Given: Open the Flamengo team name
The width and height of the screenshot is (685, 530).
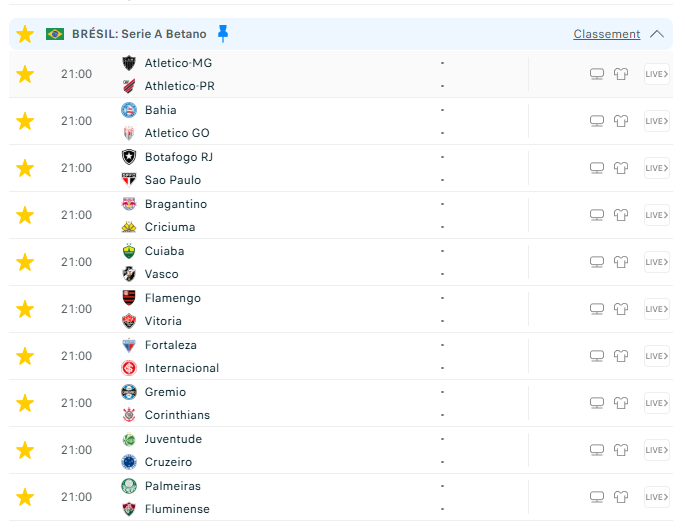Looking at the screenshot, I should pyautogui.click(x=173, y=298).
